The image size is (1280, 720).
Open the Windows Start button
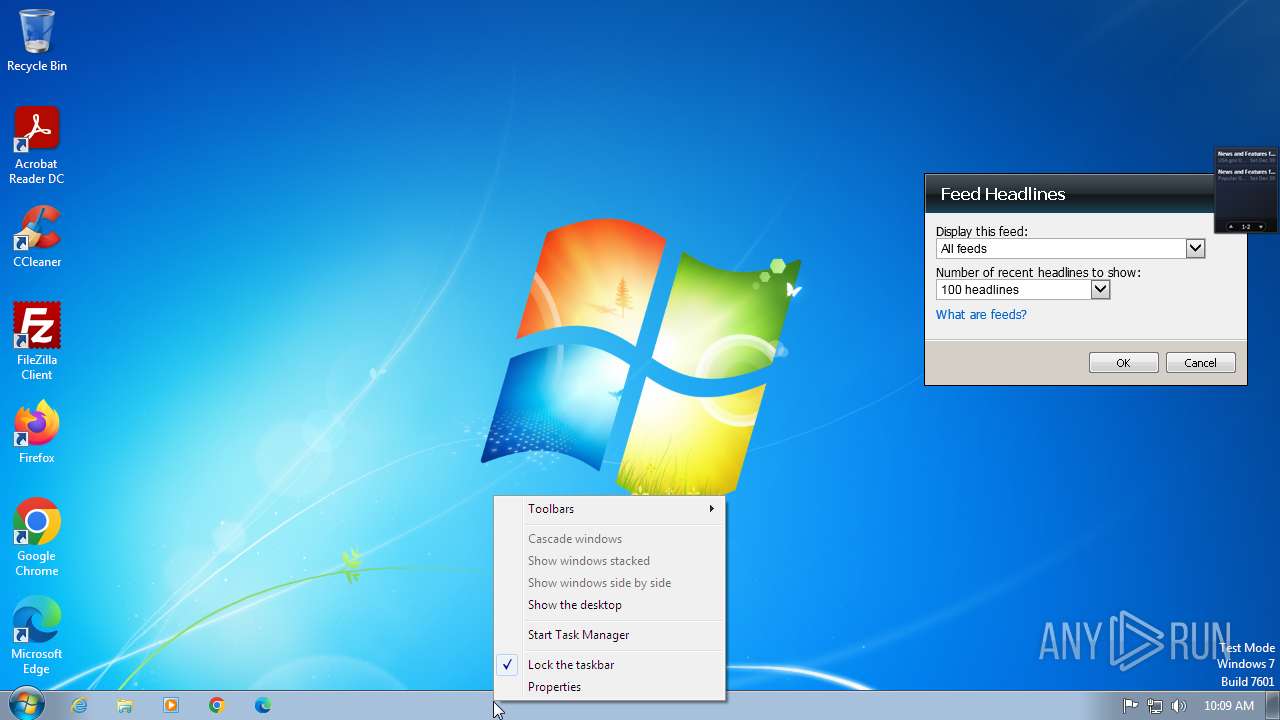[25, 704]
